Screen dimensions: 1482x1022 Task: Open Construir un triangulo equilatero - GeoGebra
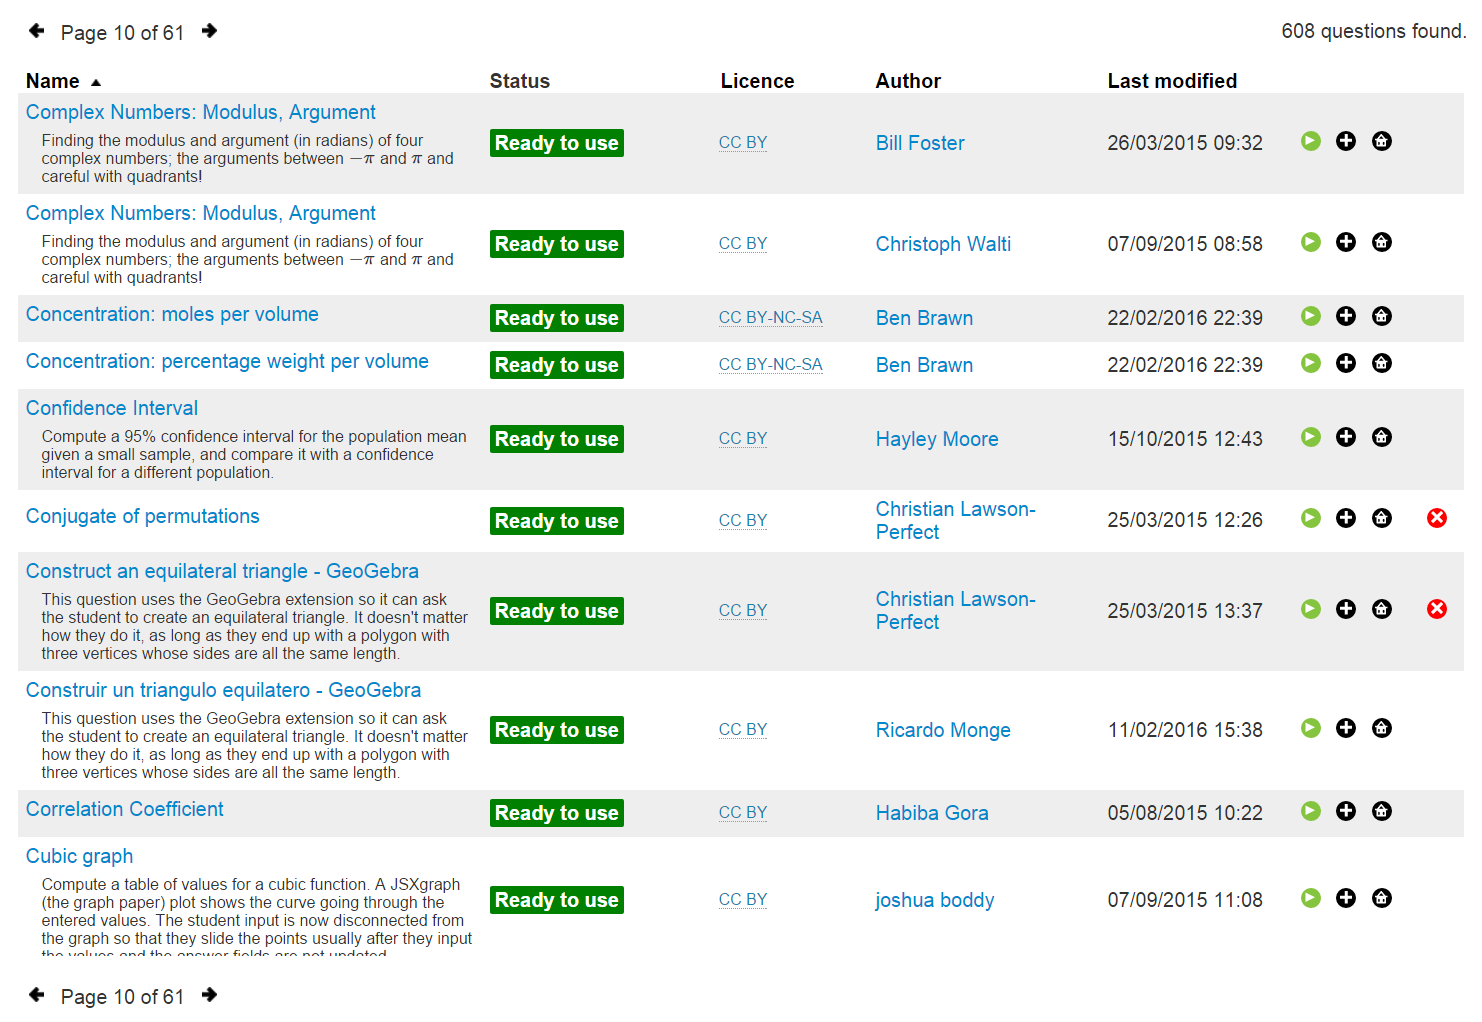223,690
